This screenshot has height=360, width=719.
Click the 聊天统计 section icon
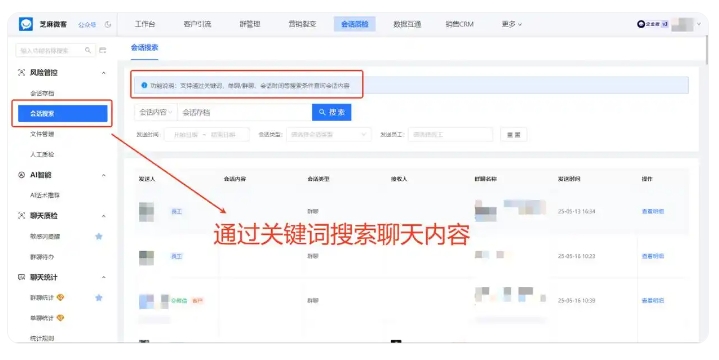21,277
